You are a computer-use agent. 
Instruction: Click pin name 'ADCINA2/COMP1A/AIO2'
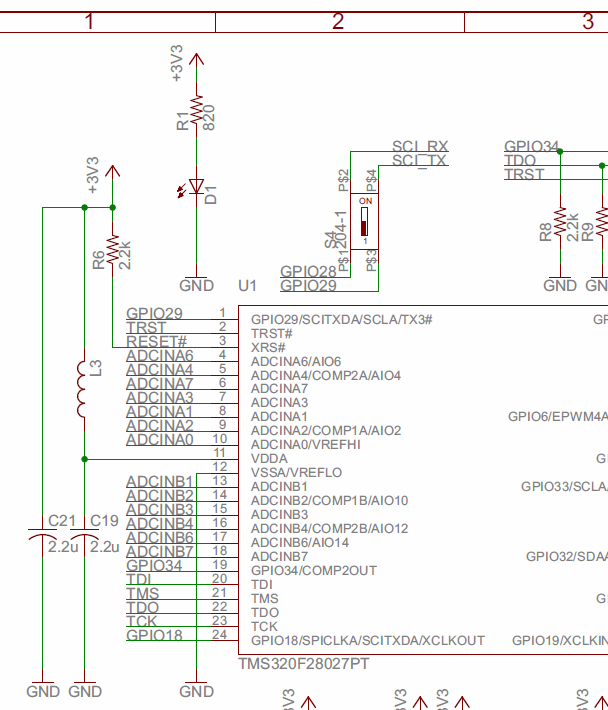[x=326, y=431]
